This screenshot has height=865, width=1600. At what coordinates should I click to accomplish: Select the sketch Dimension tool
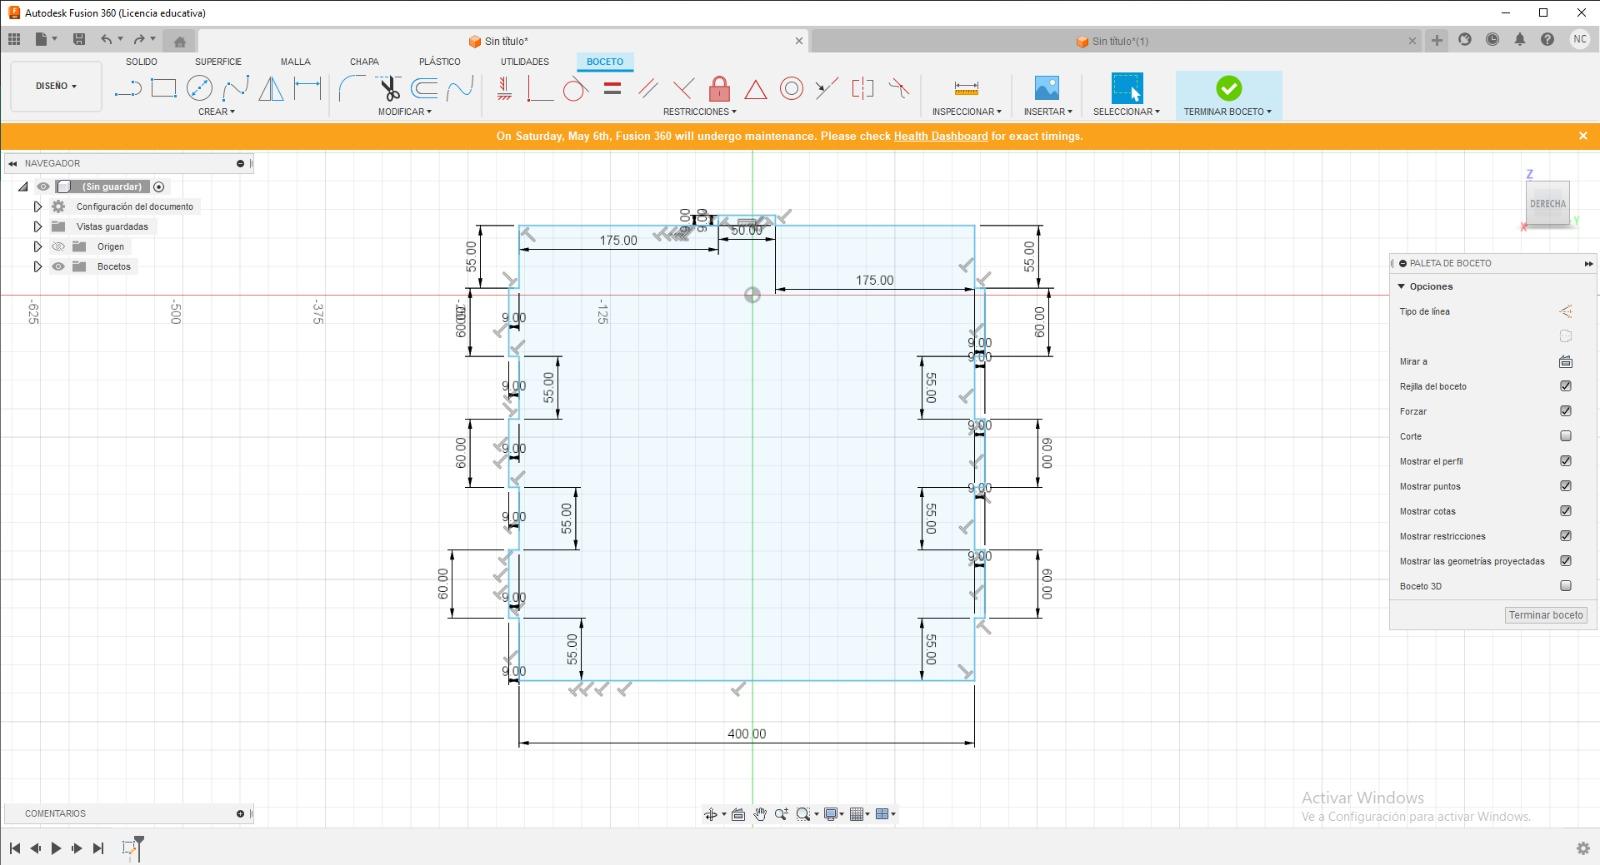click(x=307, y=89)
